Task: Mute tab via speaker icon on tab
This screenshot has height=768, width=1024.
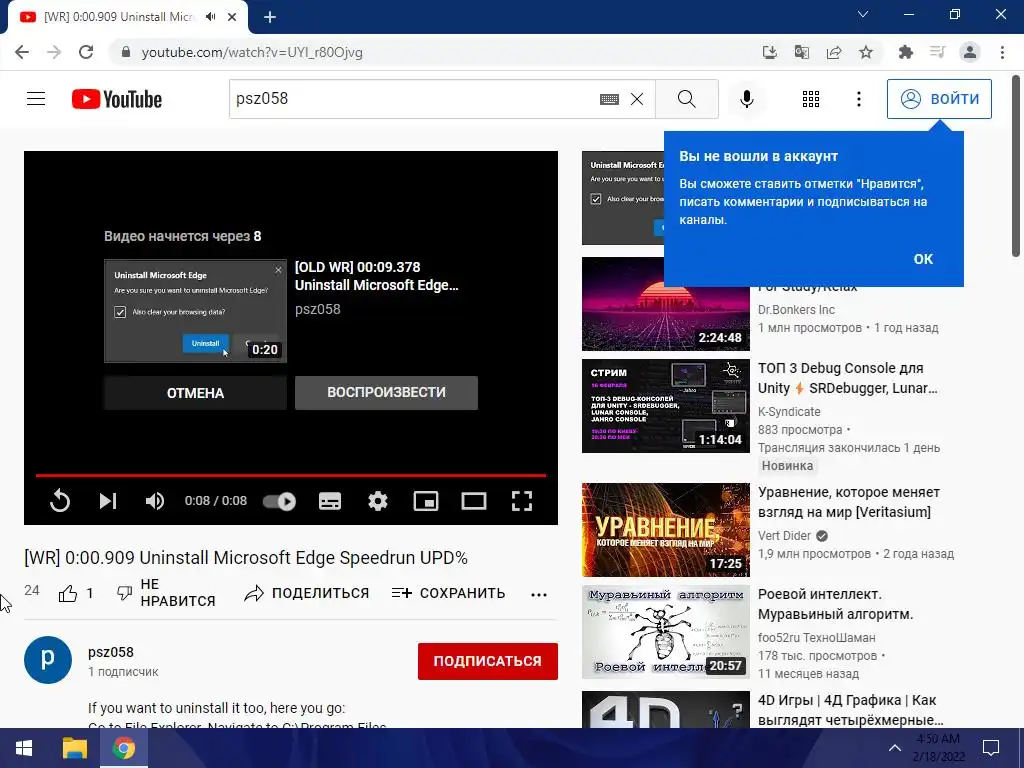Action: click(210, 17)
